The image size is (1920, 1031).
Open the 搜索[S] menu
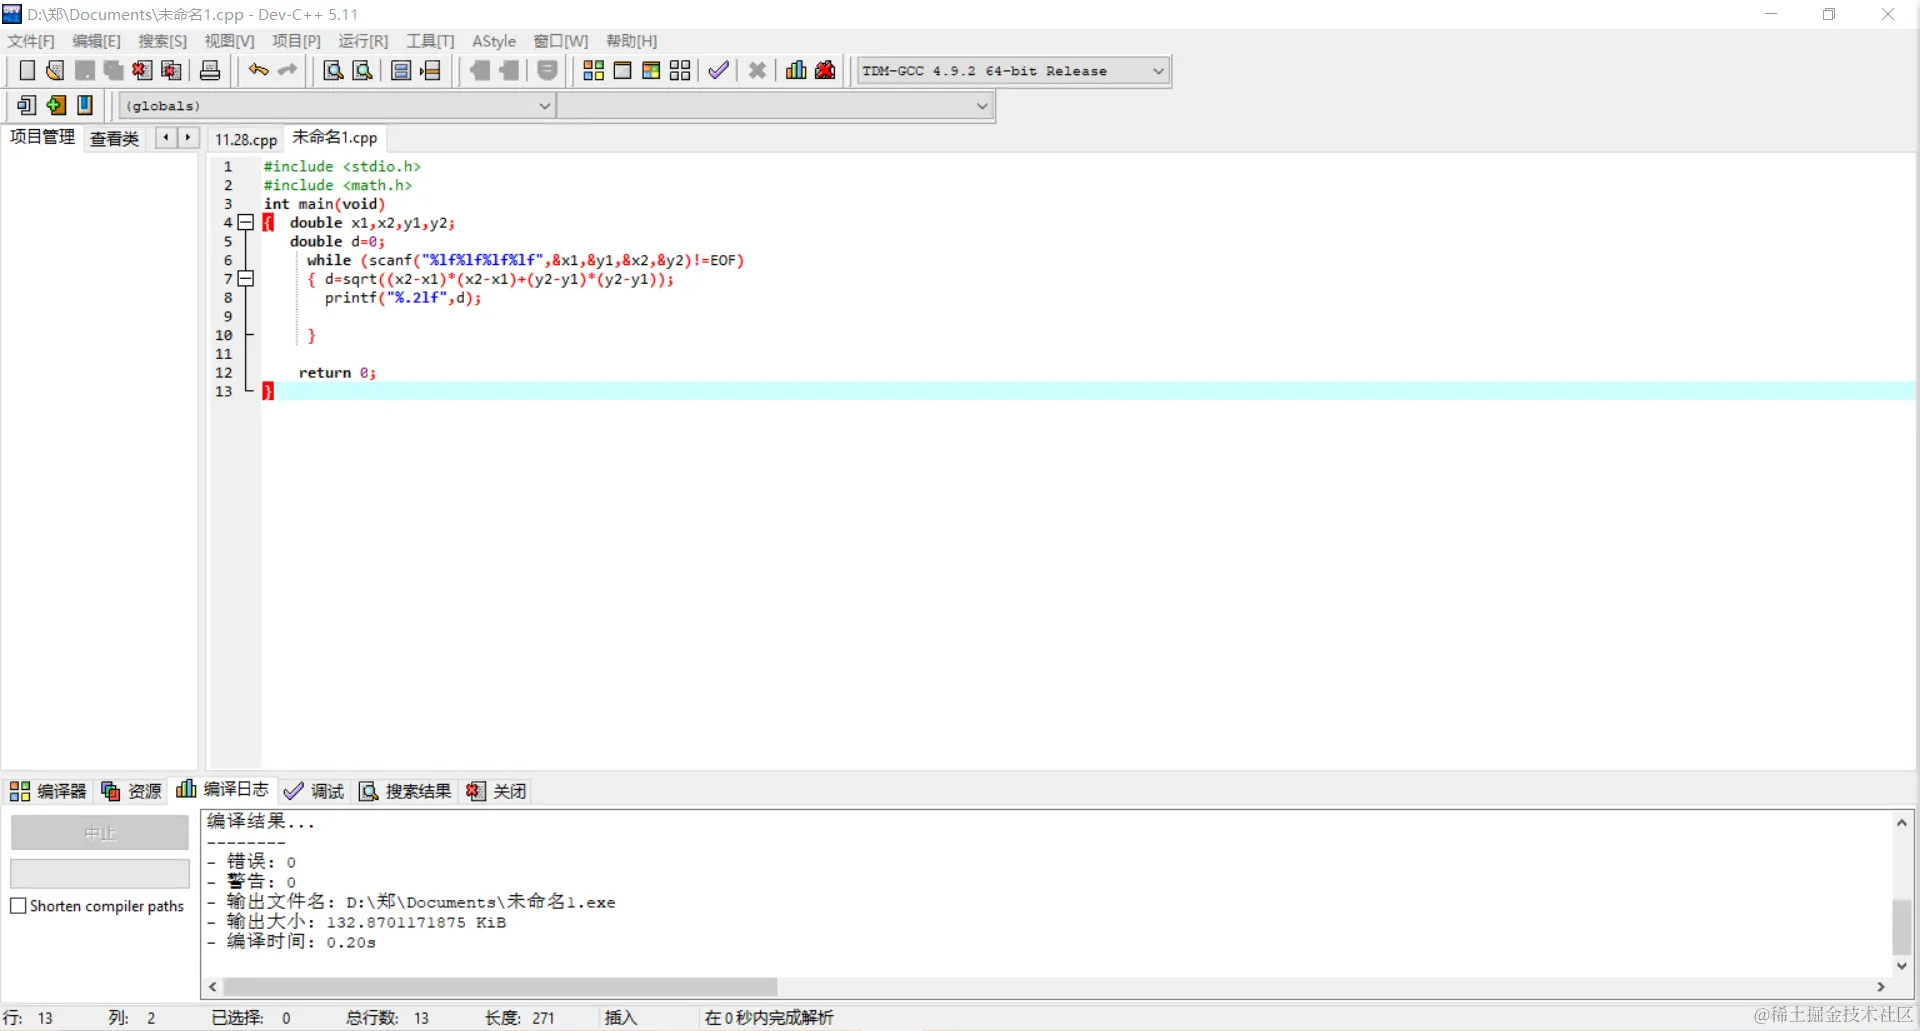pyautogui.click(x=162, y=41)
